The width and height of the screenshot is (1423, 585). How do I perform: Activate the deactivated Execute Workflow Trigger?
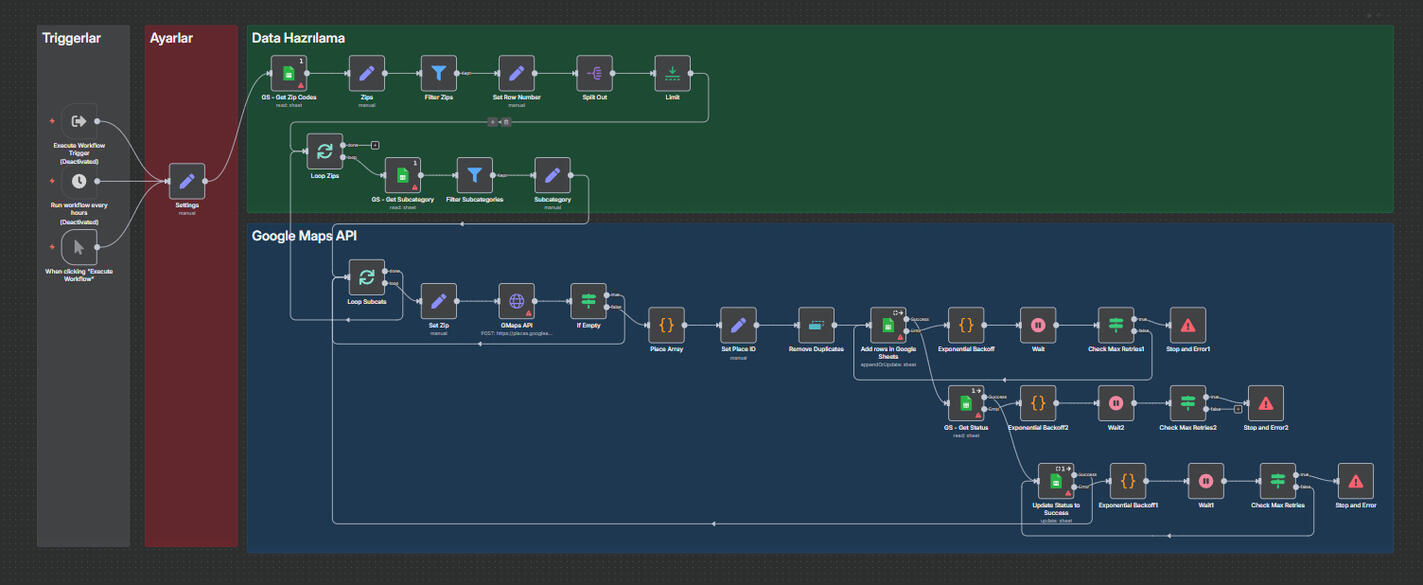coord(79,121)
